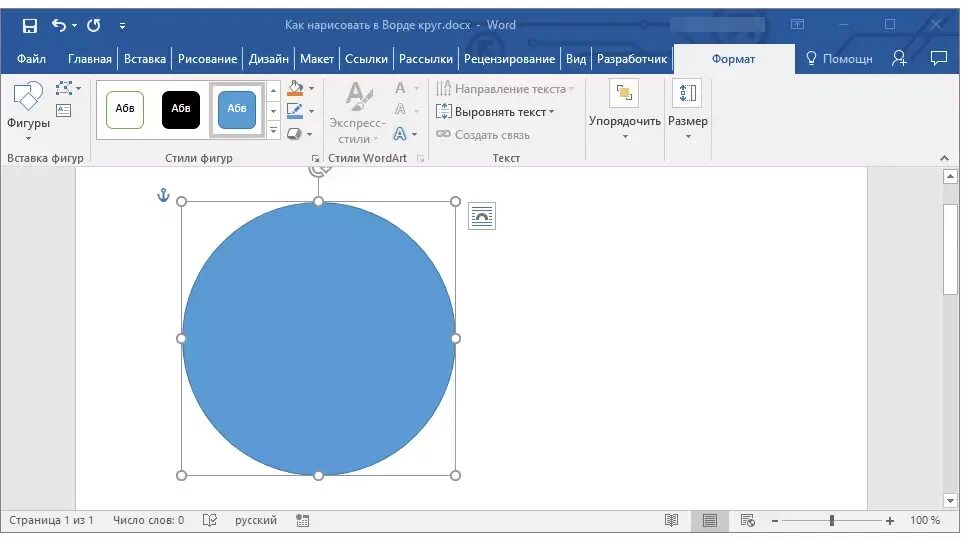Open the spelling check book icon

point(210,521)
